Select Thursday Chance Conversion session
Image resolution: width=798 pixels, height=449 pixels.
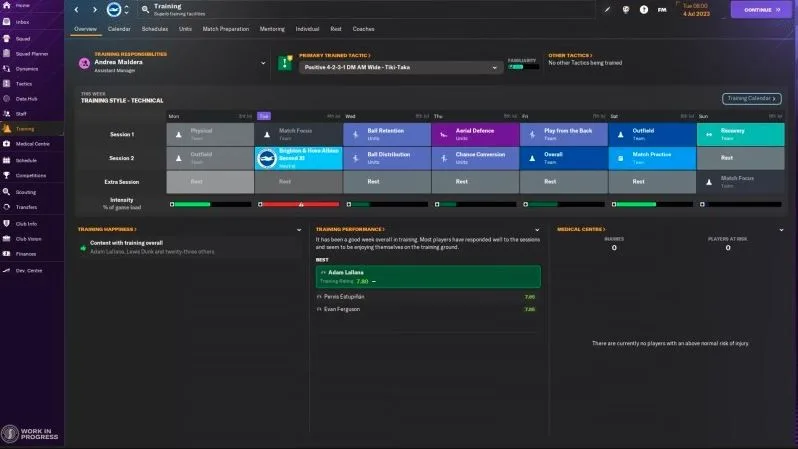tap(475, 158)
